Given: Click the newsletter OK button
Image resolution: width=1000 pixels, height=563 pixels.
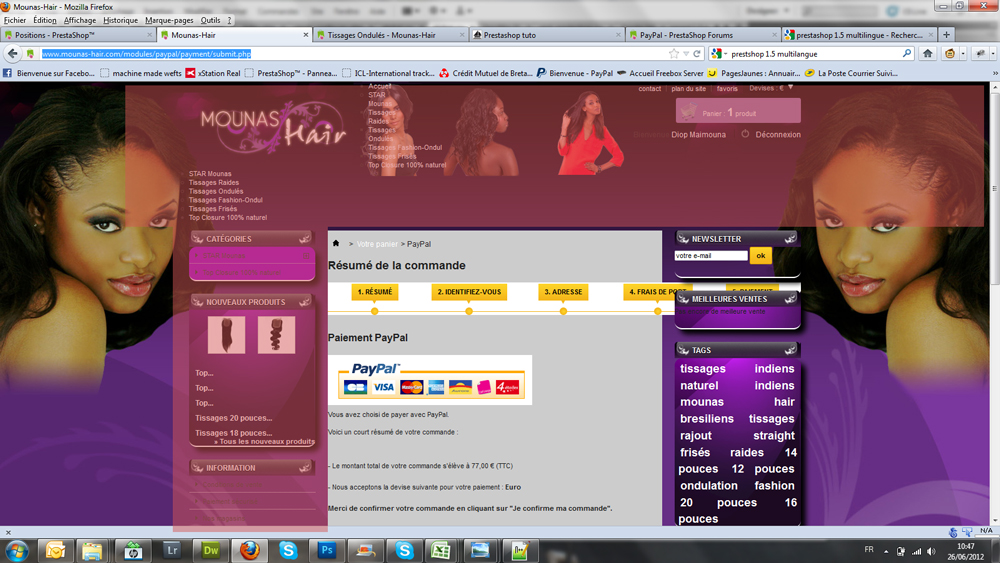Looking at the screenshot, I should (x=760, y=255).
